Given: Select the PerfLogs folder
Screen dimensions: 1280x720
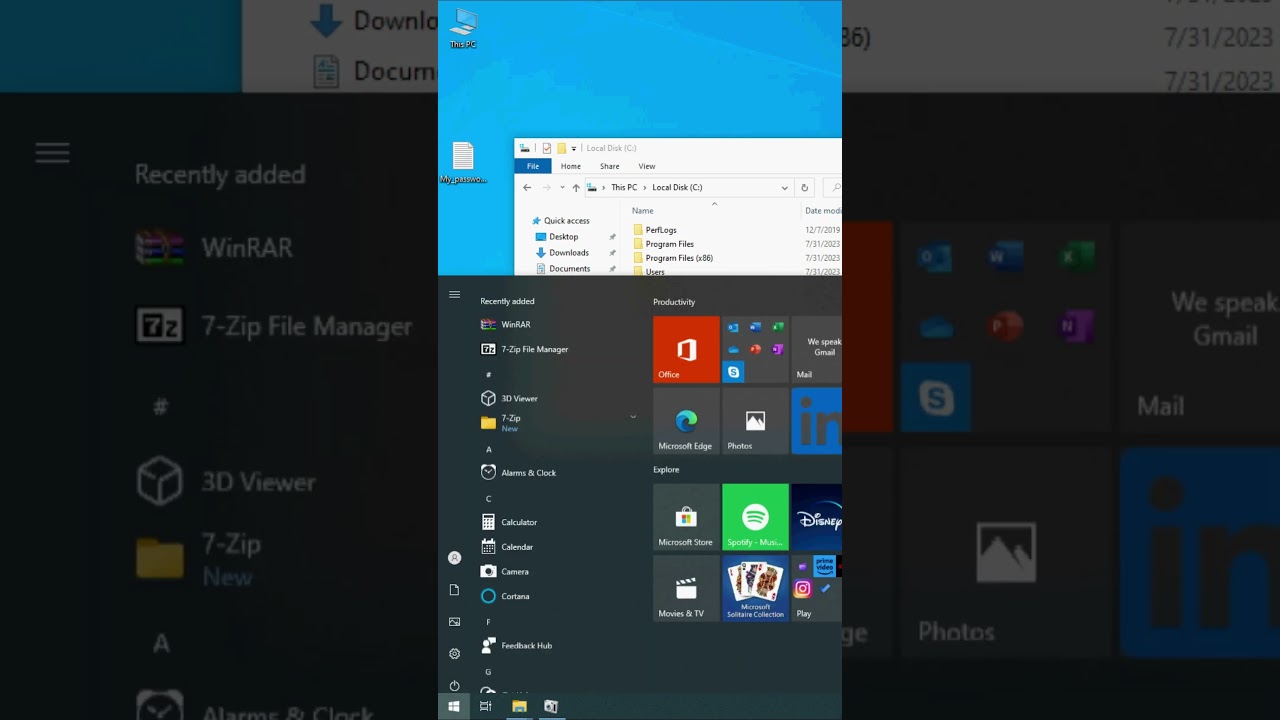Looking at the screenshot, I should coord(661,230).
